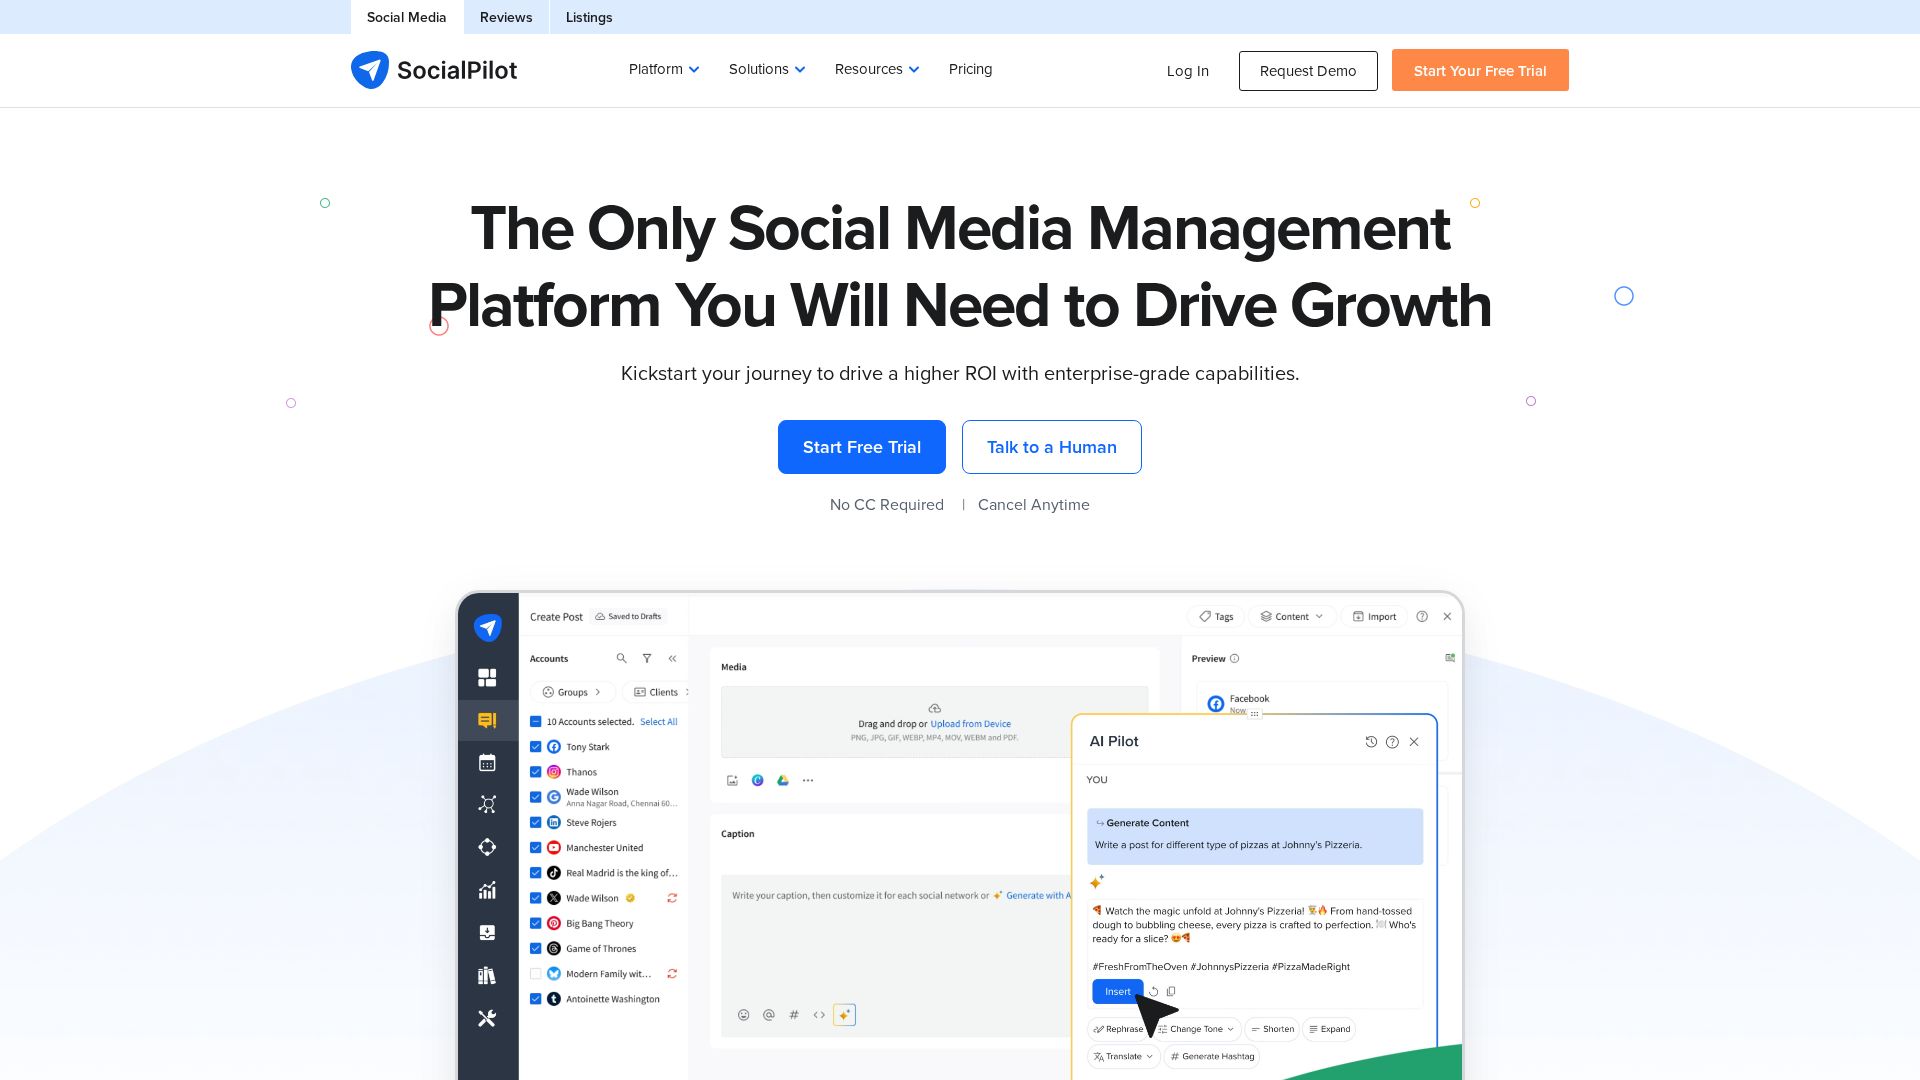1920x1080 pixels.
Task: Click the Canva icon under Media
Action: click(758, 781)
